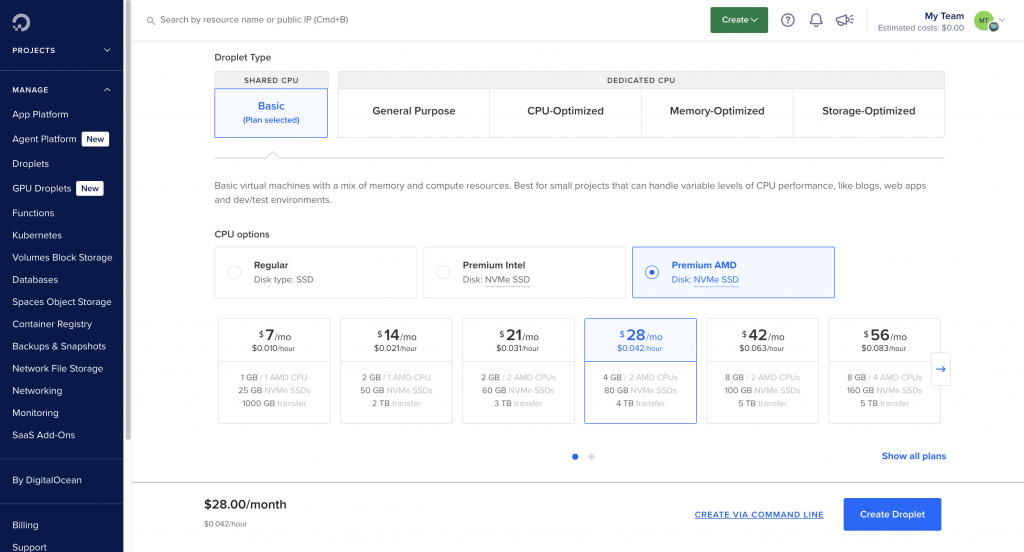The height and width of the screenshot is (552, 1024).
Task: Open the notifications bell icon
Action: pyautogui.click(x=816, y=20)
